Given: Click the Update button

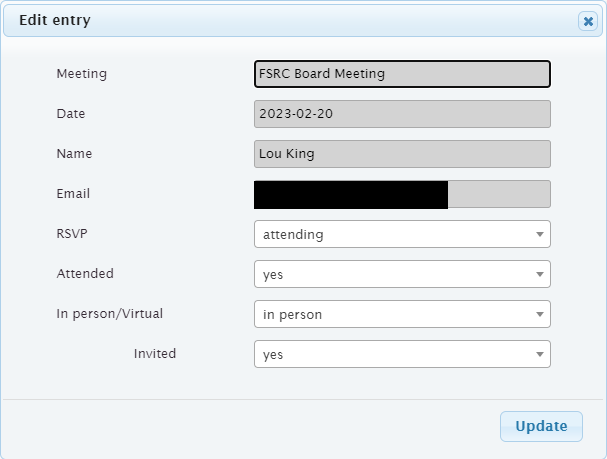Looking at the screenshot, I should (541, 426).
